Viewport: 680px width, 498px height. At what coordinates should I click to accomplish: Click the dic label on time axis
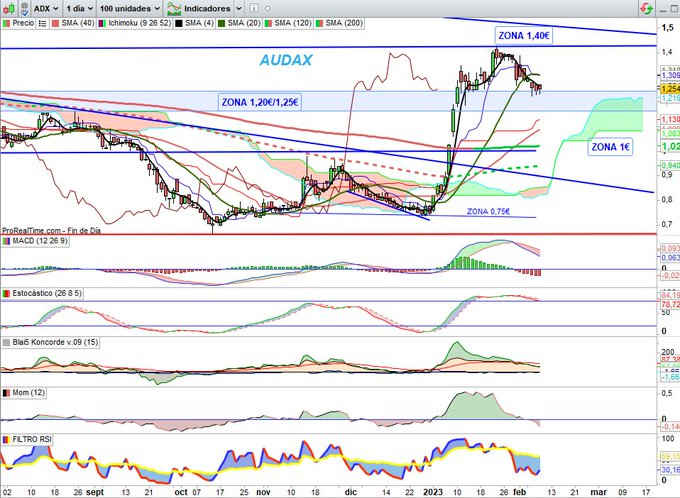[350, 492]
